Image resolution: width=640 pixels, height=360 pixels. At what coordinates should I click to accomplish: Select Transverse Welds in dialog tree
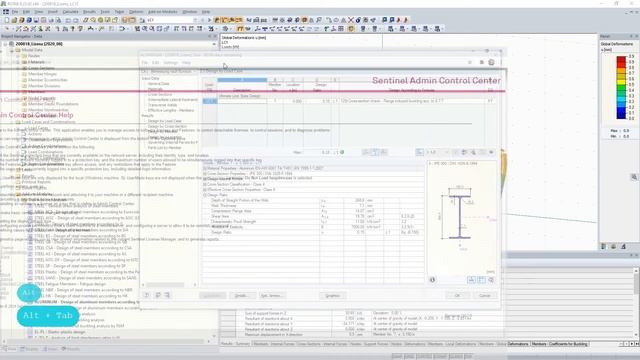162,105
